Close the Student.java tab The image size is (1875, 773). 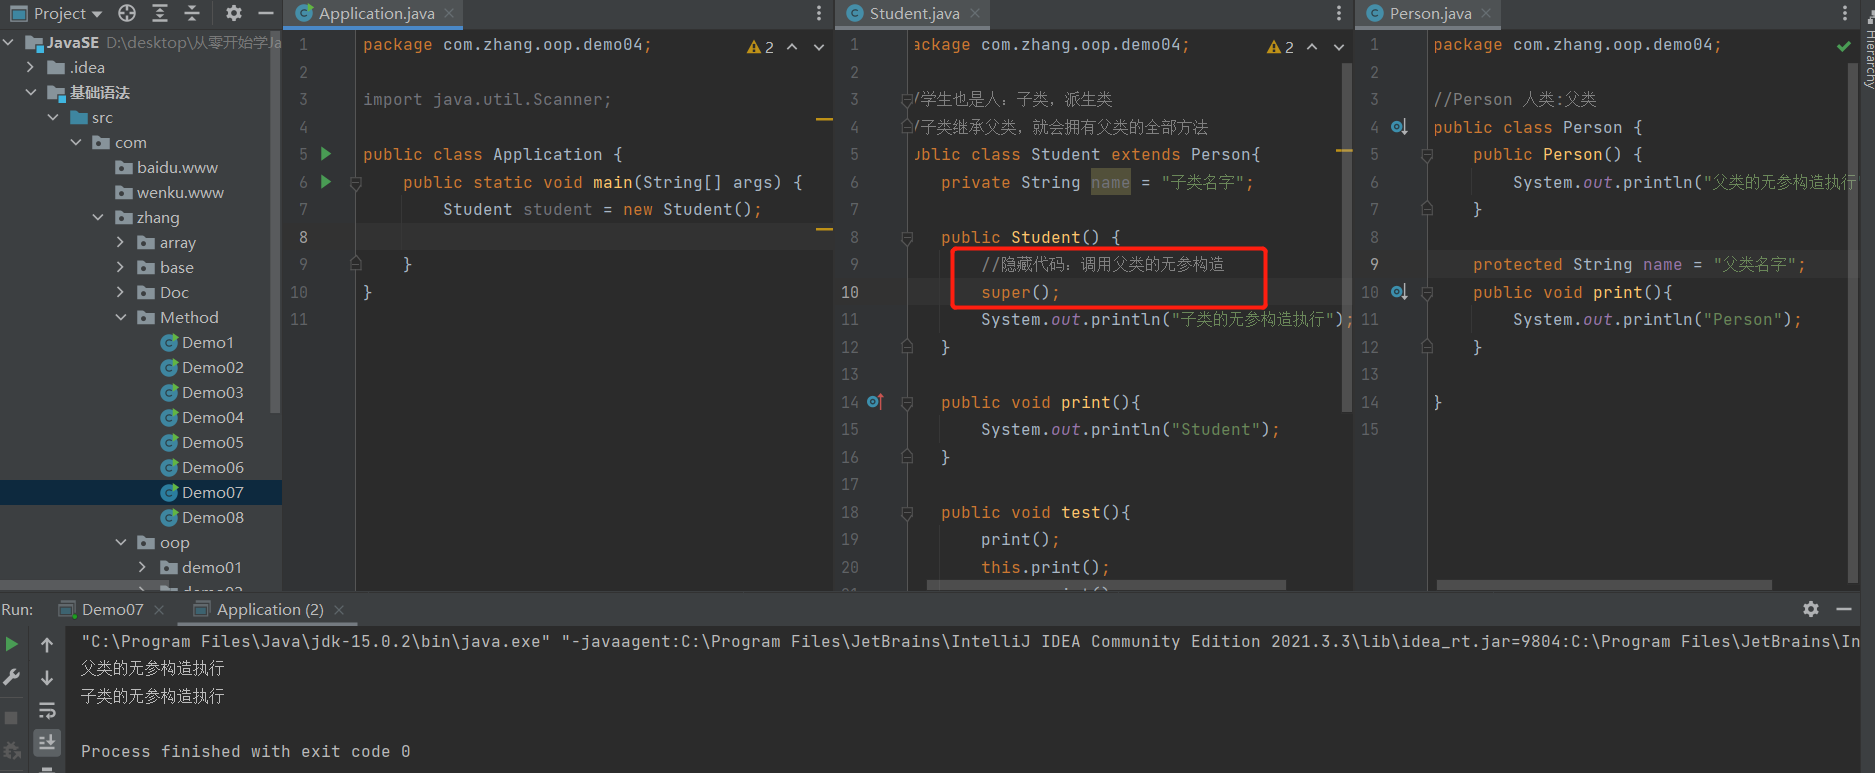click(975, 13)
